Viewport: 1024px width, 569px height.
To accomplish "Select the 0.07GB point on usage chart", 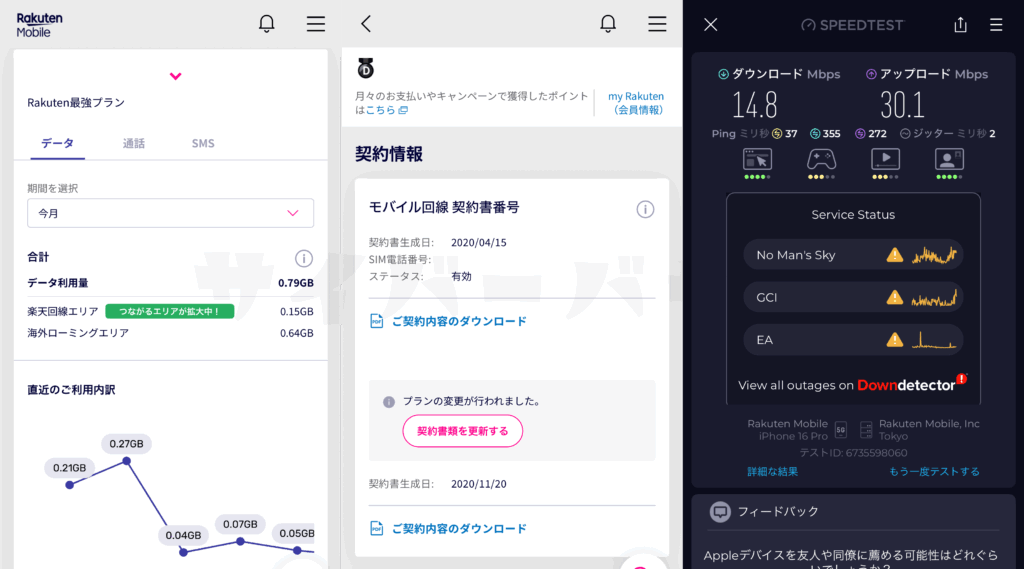I will tap(240, 541).
